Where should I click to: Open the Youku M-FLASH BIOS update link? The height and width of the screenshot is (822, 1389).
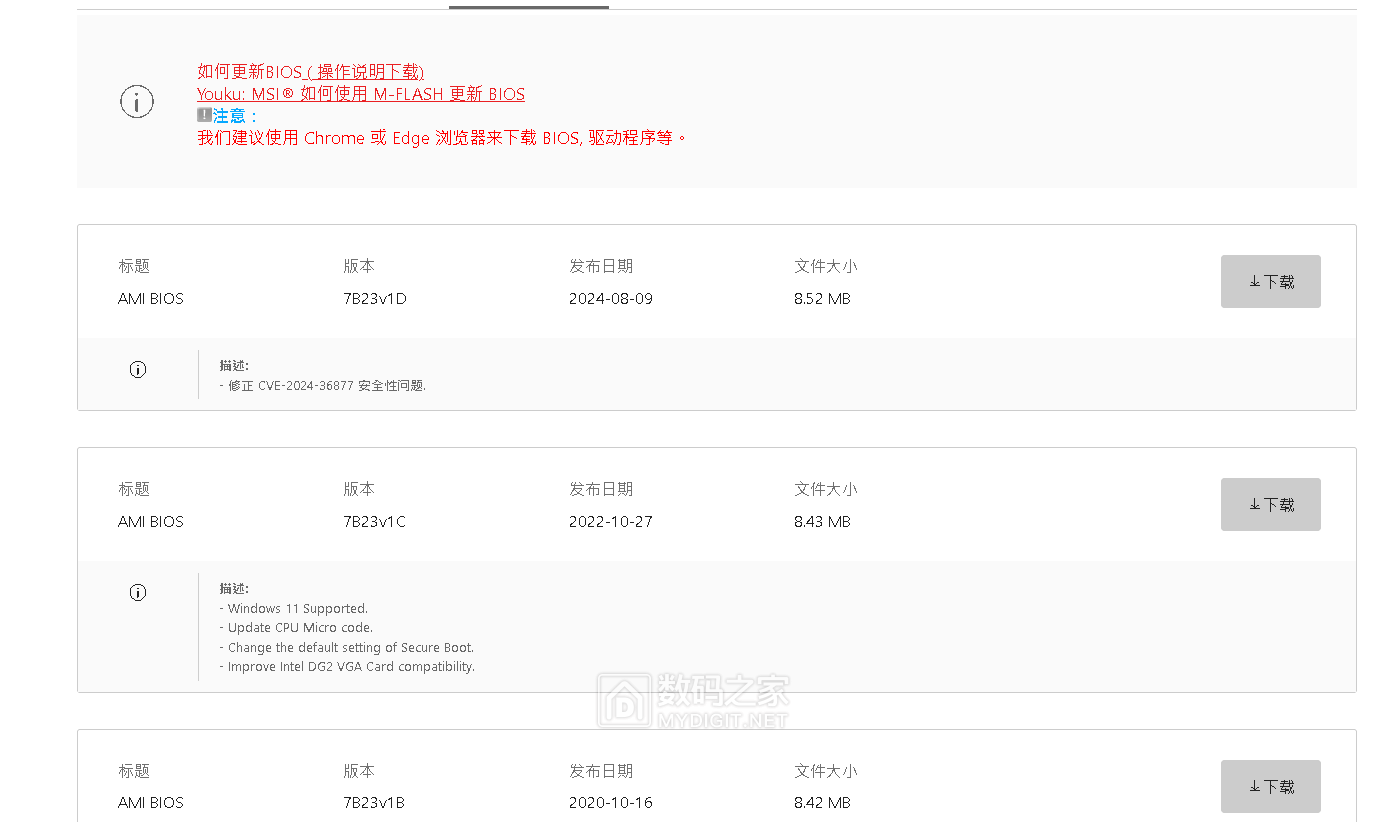[x=360, y=94]
